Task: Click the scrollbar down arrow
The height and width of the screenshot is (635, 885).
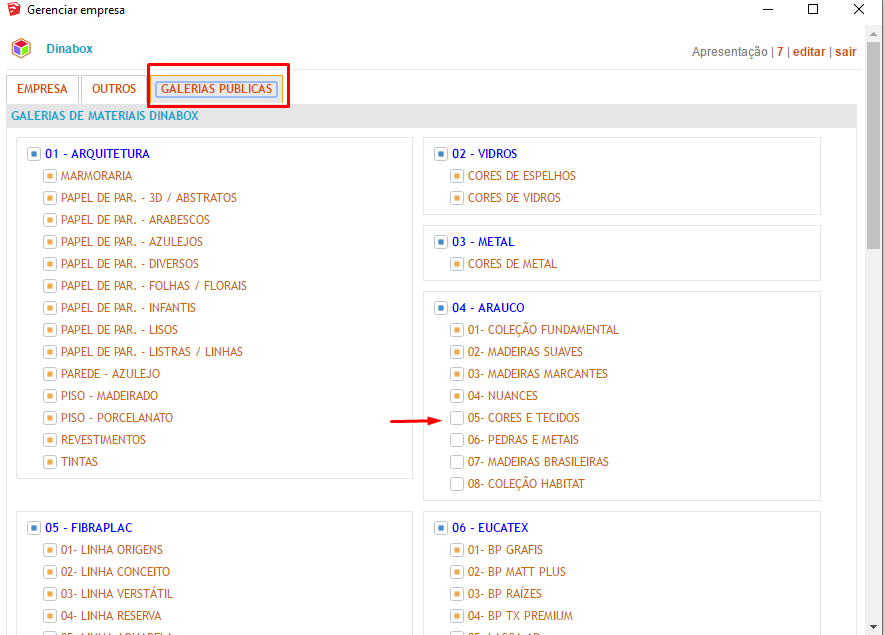Action: (x=874, y=627)
